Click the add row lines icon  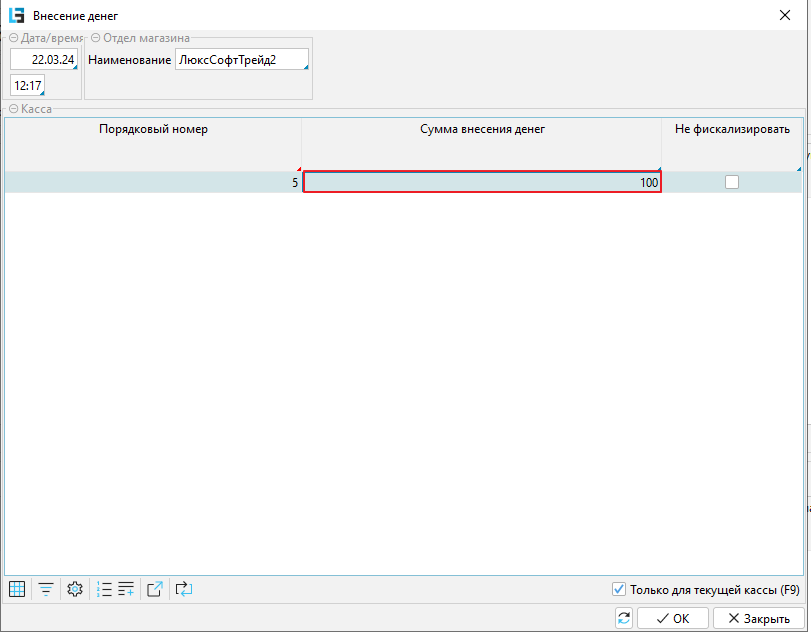pyautogui.click(x=126, y=589)
